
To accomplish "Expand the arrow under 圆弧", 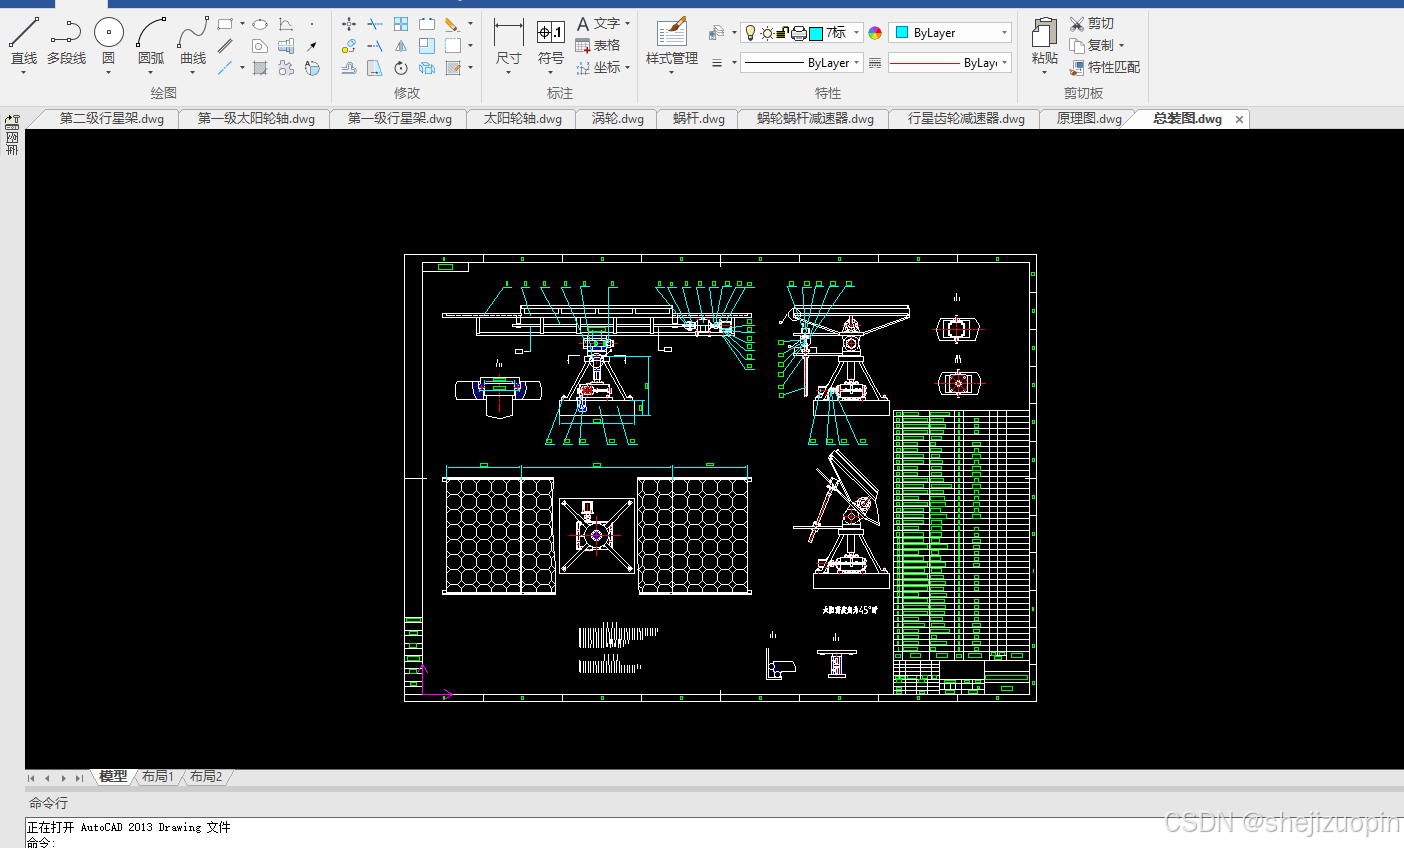I will coord(151,72).
